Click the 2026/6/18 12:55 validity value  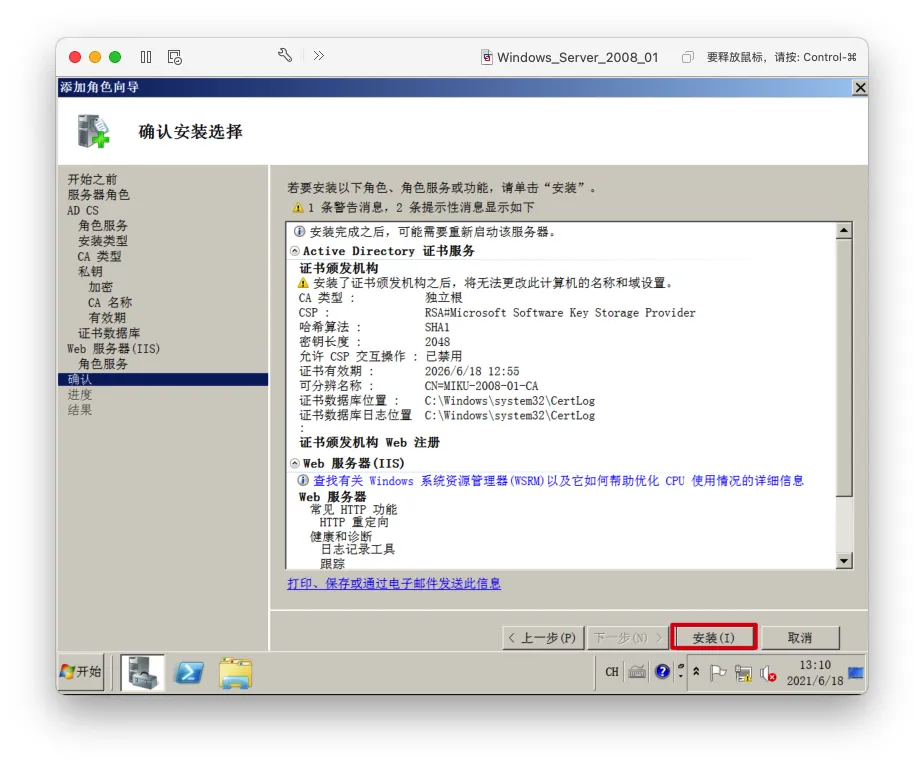pyautogui.click(x=472, y=371)
